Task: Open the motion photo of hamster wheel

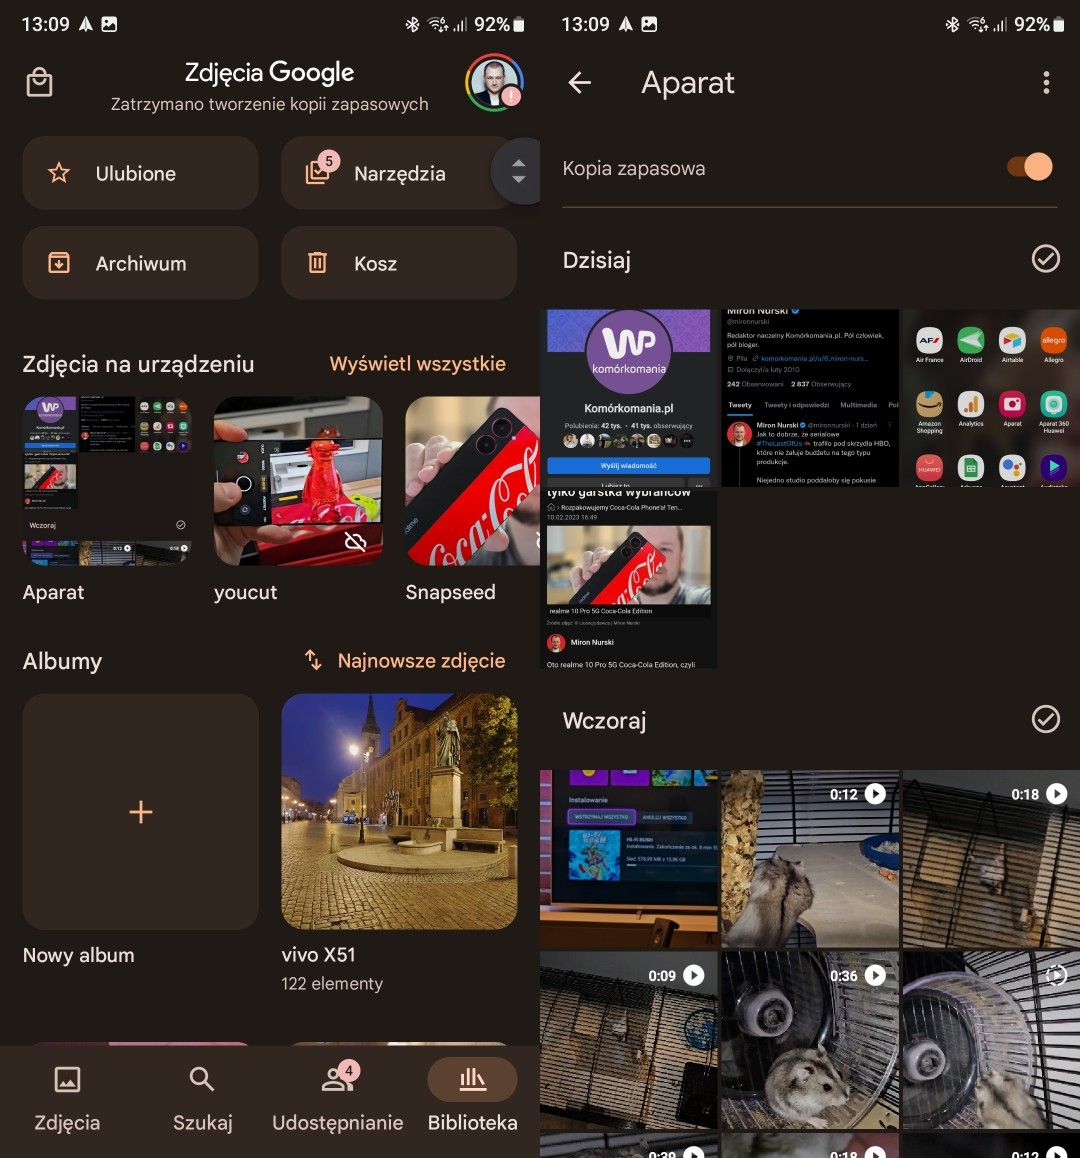Action: pyautogui.click(x=991, y=1040)
